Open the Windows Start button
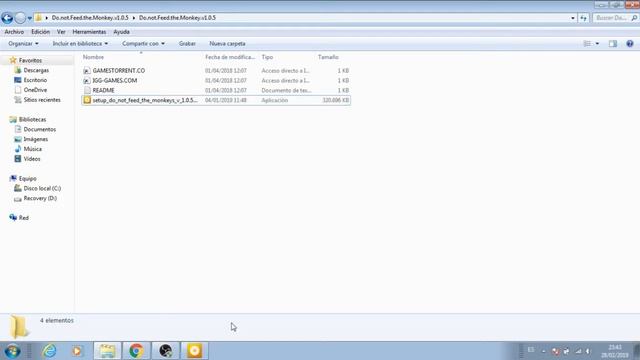Viewport: 640px width, 360px height. pos(12,351)
